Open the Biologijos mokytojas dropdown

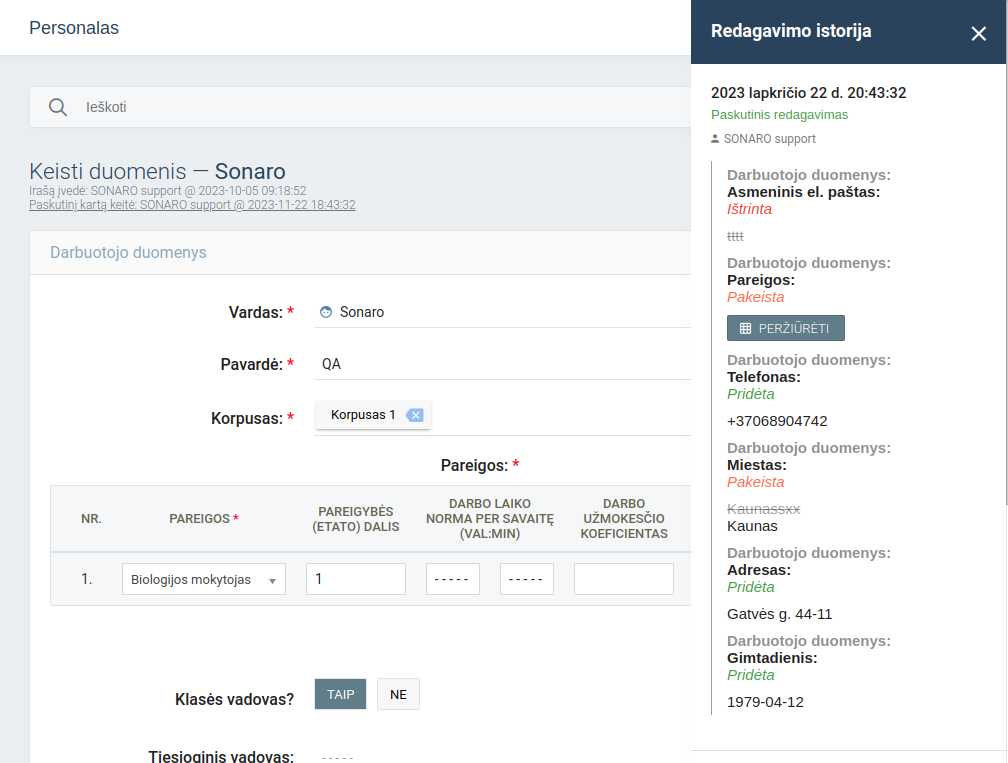tap(204, 579)
